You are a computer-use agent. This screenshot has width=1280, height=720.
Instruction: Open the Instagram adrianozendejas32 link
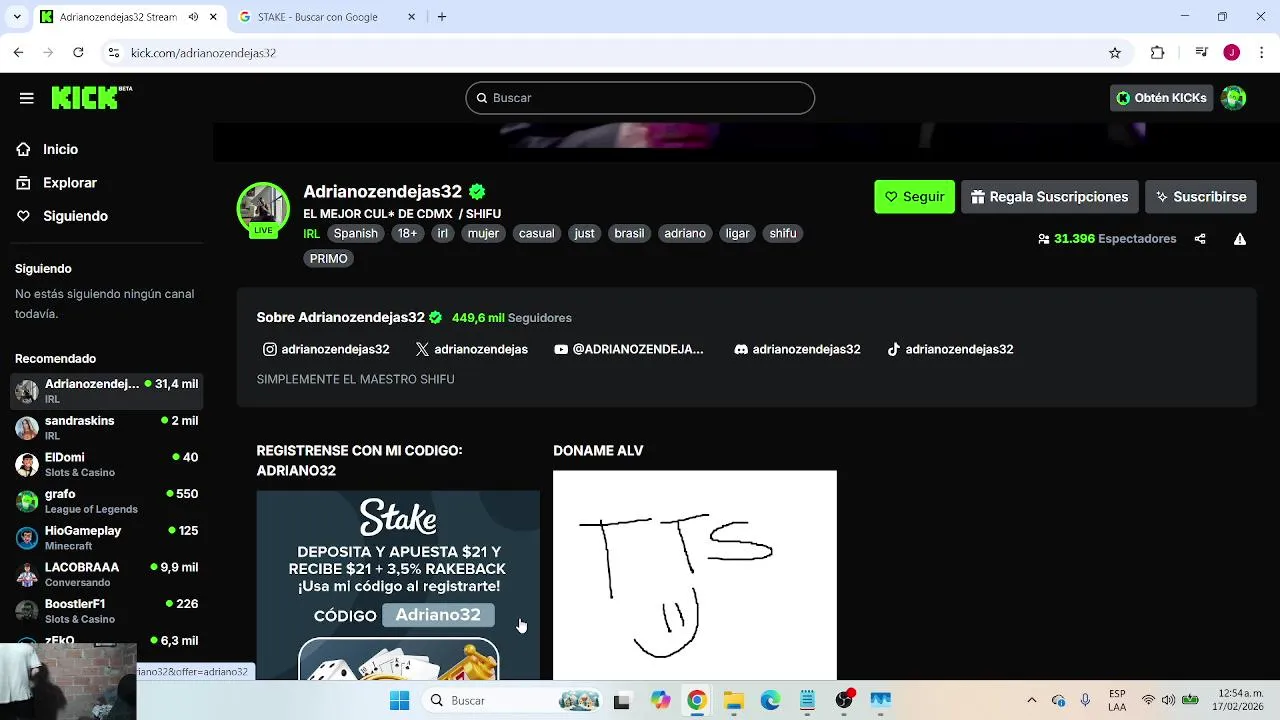[326, 349]
